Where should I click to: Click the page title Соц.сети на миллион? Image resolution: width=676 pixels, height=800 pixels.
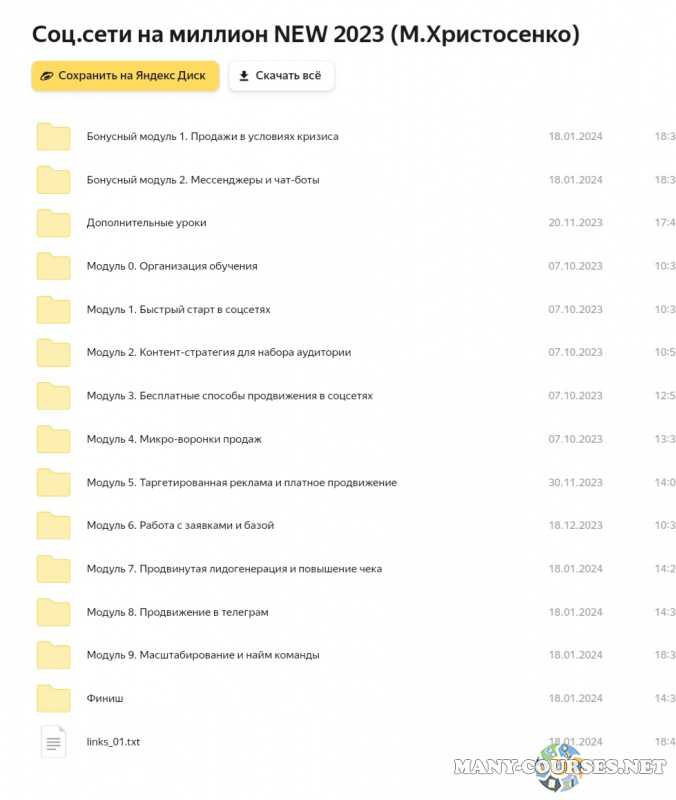(x=306, y=34)
